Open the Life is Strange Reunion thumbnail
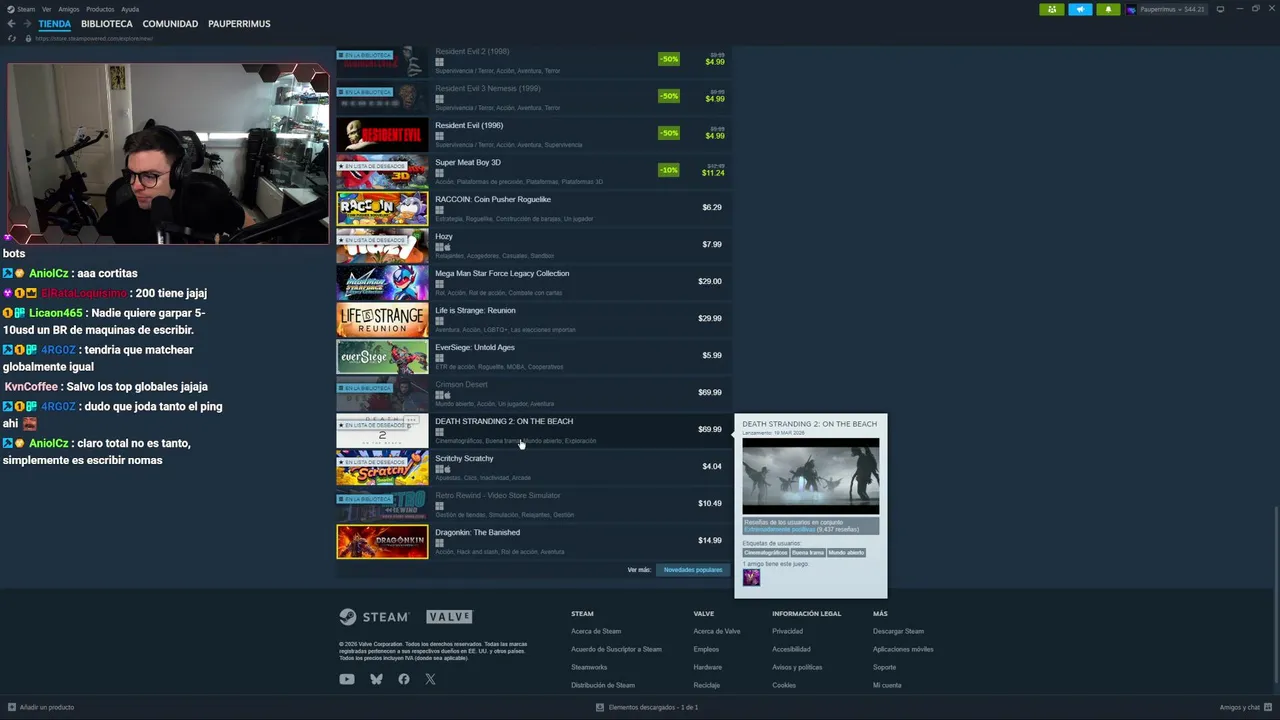 click(382, 319)
